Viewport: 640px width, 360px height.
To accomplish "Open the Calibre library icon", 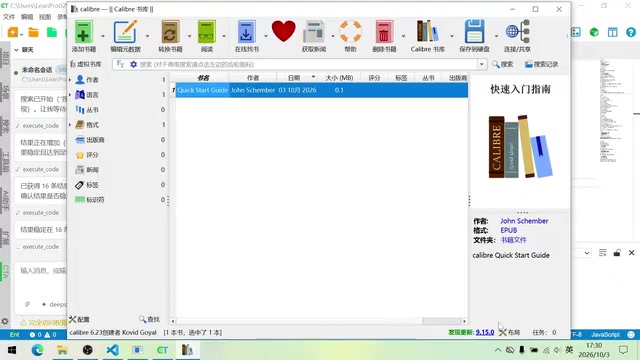I will pyautogui.click(x=427, y=32).
